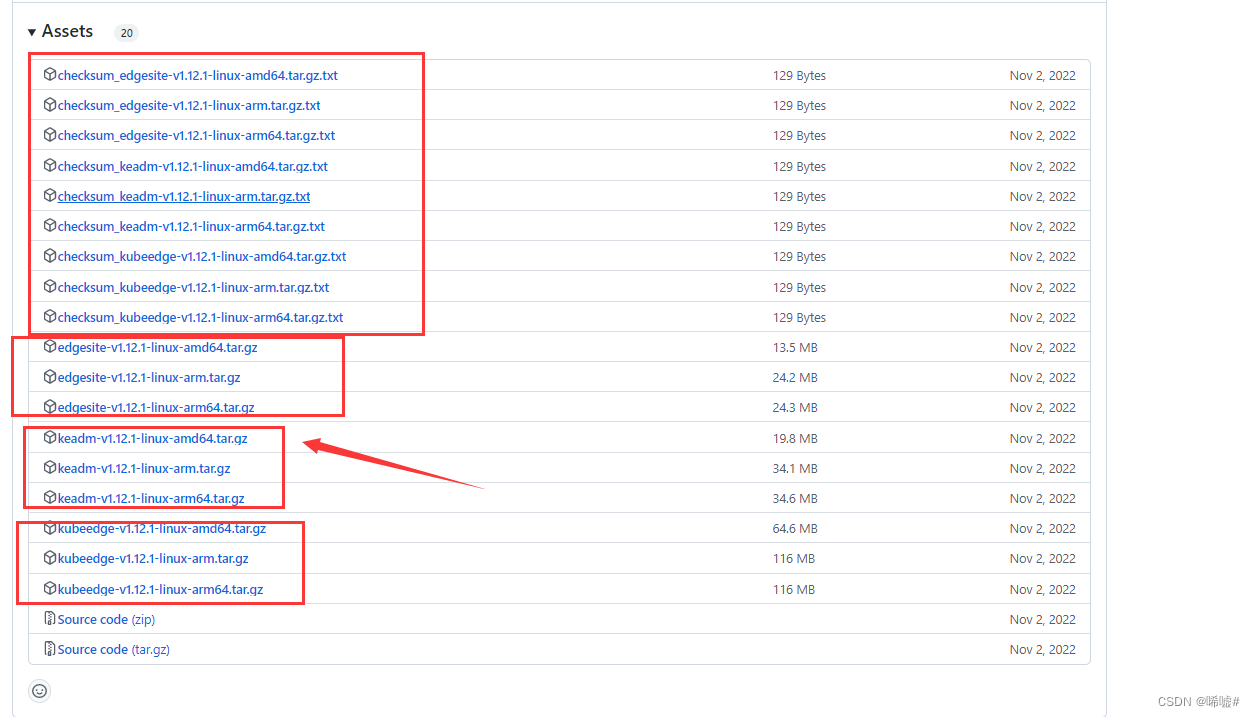Viewport: 1255px width, 717px height.
Task: Click Nov 2, 2022 date on Source code (tar.gz) row
Action: [1043, 649]
